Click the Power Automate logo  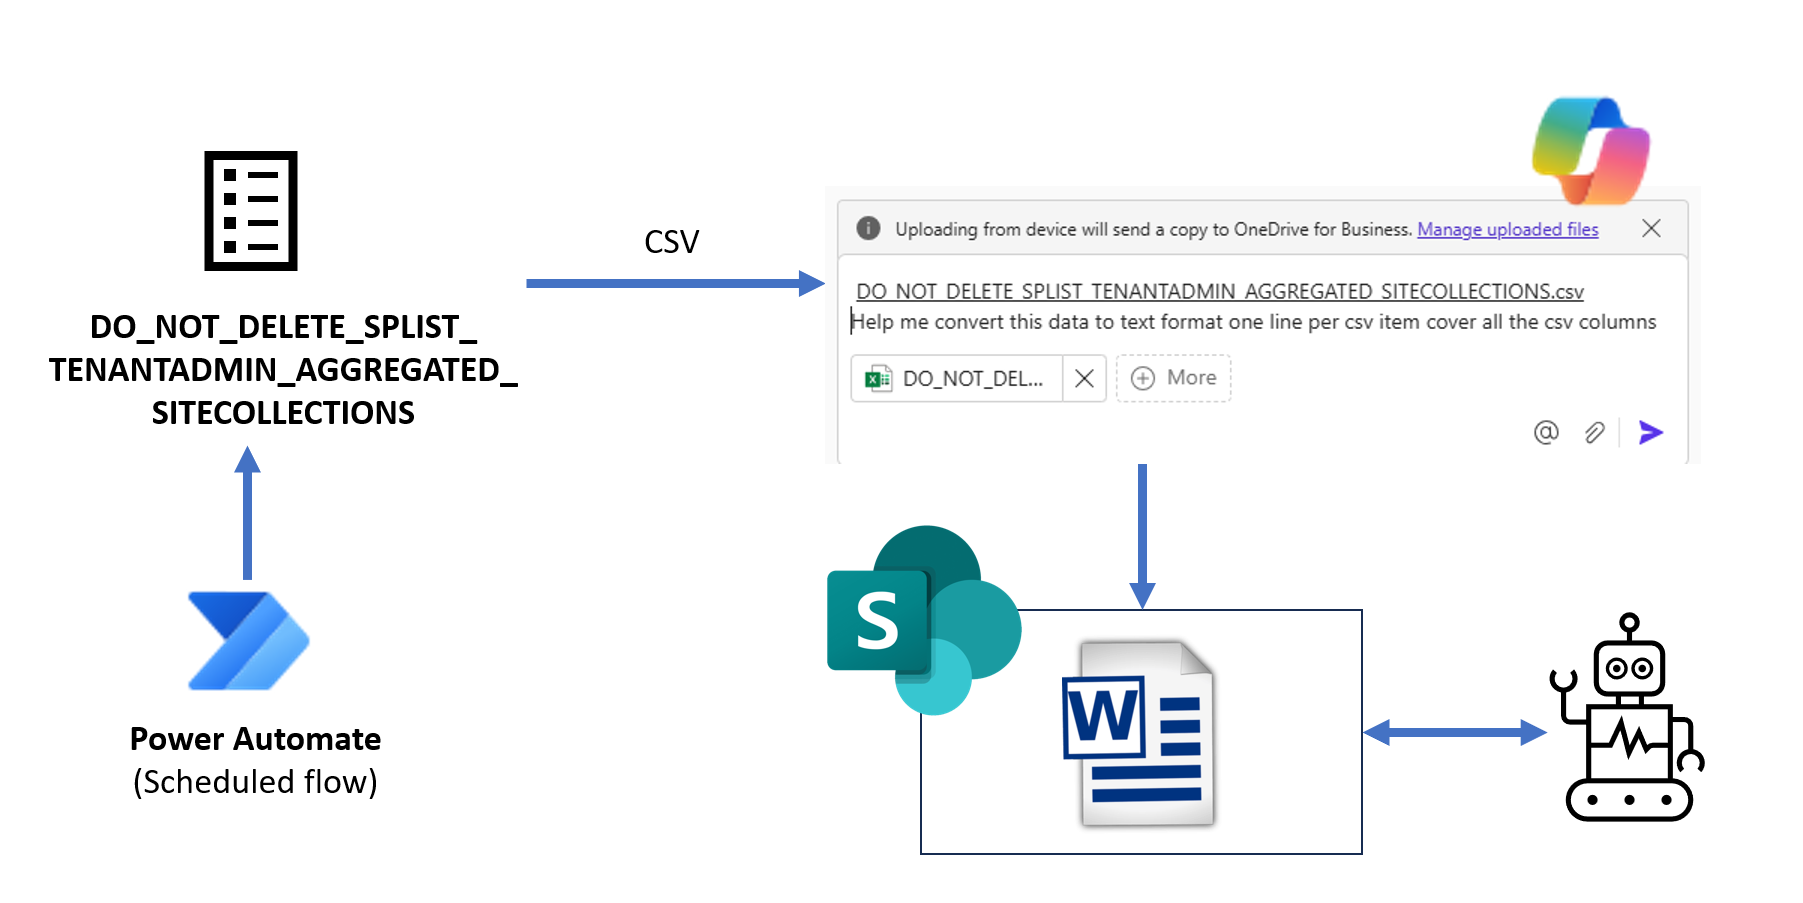(249, 641)
